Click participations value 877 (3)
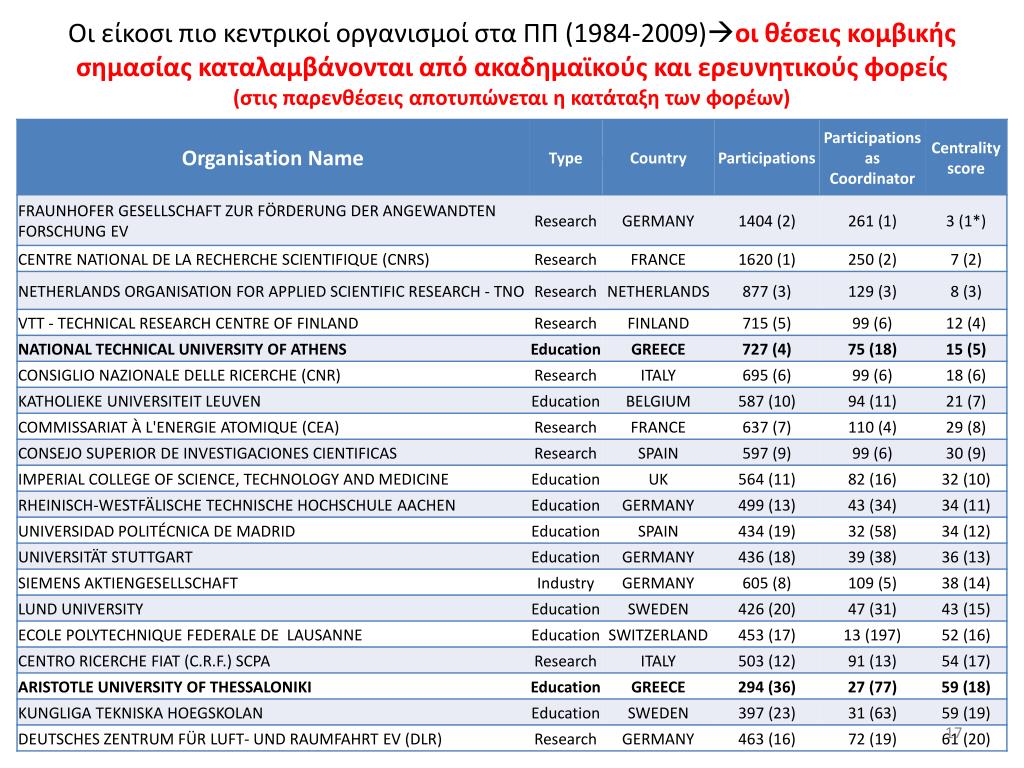 767,291
